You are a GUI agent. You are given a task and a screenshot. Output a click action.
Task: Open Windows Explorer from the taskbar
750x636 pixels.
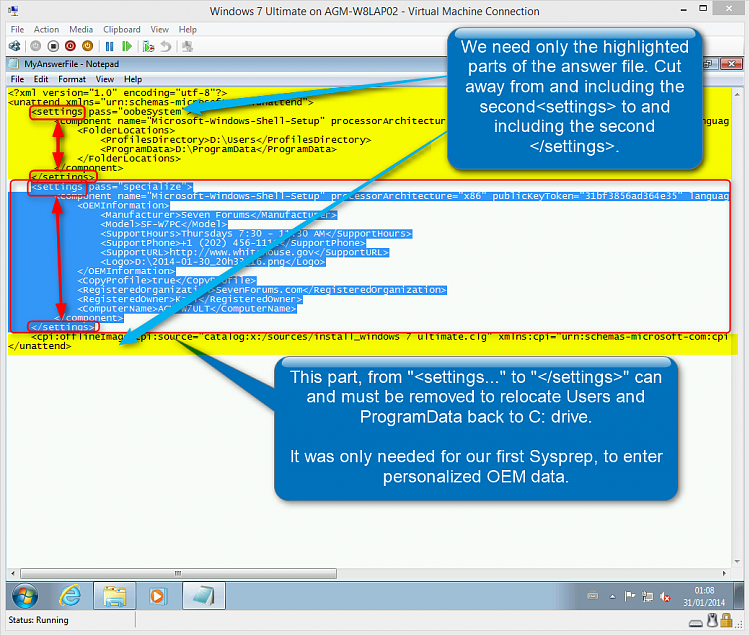coord(114,596)
